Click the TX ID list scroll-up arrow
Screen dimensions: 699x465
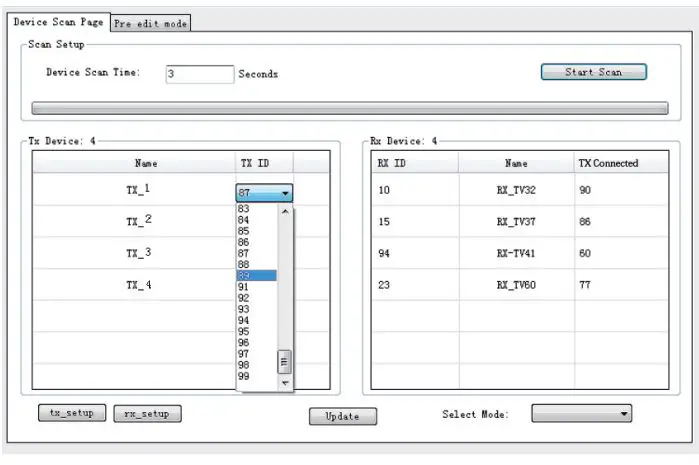pos(285,211)
